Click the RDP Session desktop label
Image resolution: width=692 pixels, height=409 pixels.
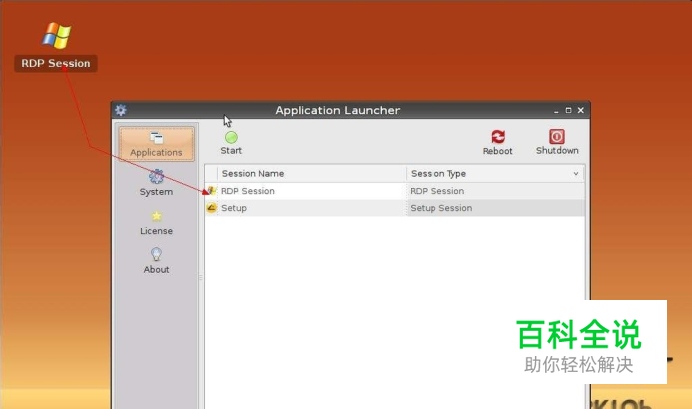[x=56, y=64]
